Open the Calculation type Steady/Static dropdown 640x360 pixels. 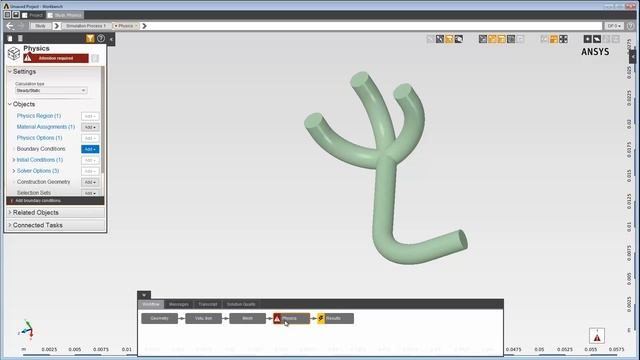(x=51, y=90)
